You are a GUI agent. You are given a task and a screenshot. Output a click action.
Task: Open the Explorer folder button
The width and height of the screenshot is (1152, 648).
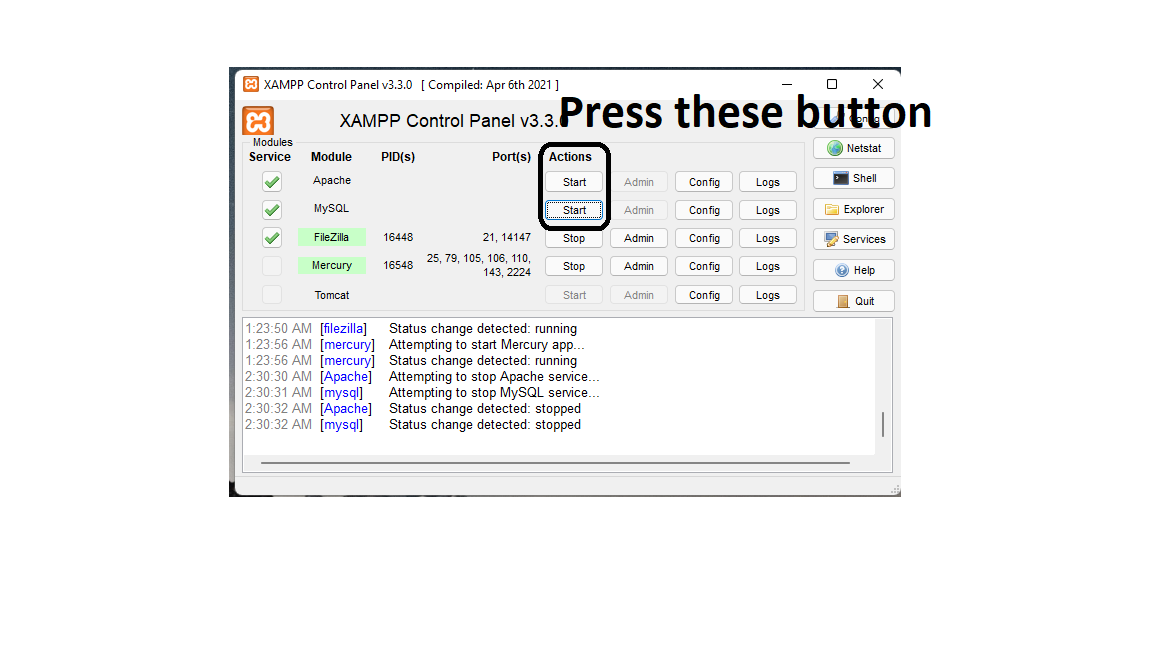coord(854,209)
